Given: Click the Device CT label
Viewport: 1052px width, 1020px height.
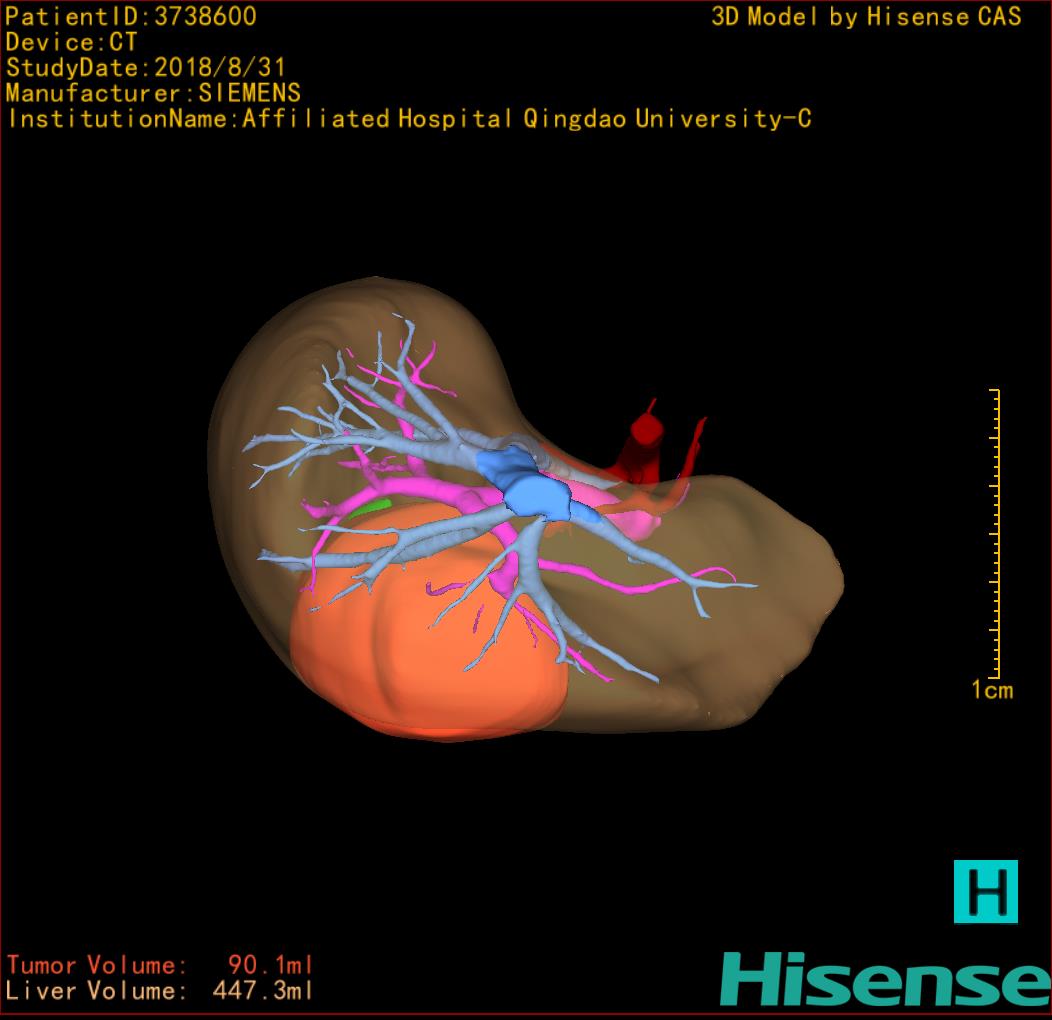Looking at the screenshot, I should [71, 42].
